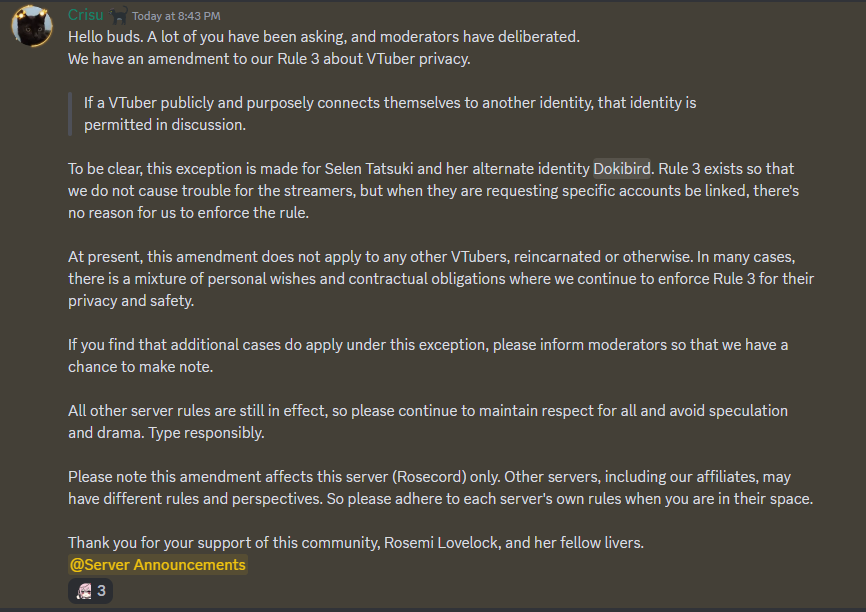This screenshot has width=866, height=612.
Task: Open Crisu's black cat profile avatar
Action: [x=33, y=26]
